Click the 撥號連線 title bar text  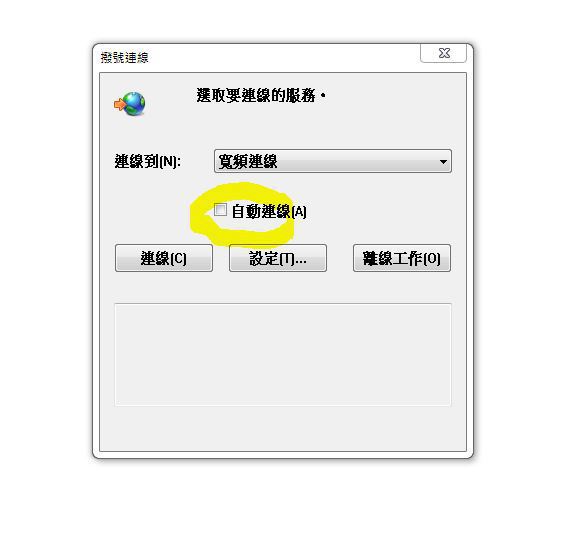pyautogui.click(x=124, y=57)
